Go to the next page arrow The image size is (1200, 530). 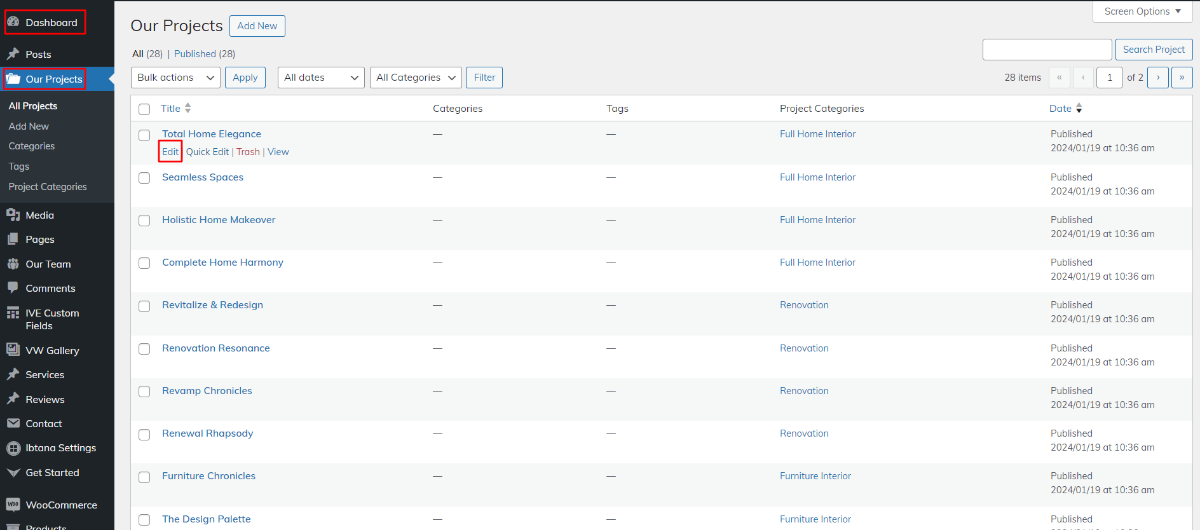click(1158, 78)
